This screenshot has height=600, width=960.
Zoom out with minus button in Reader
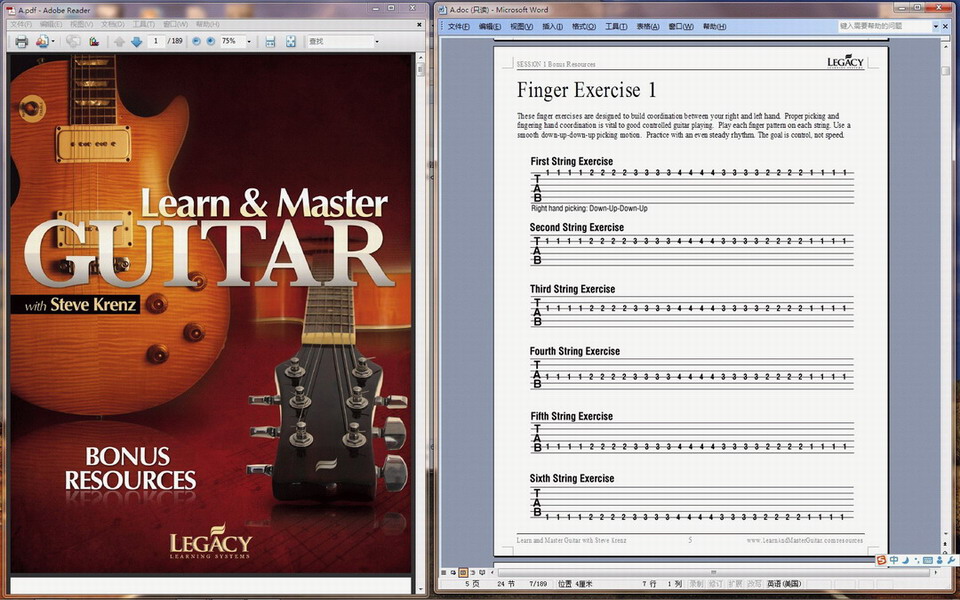197,41
